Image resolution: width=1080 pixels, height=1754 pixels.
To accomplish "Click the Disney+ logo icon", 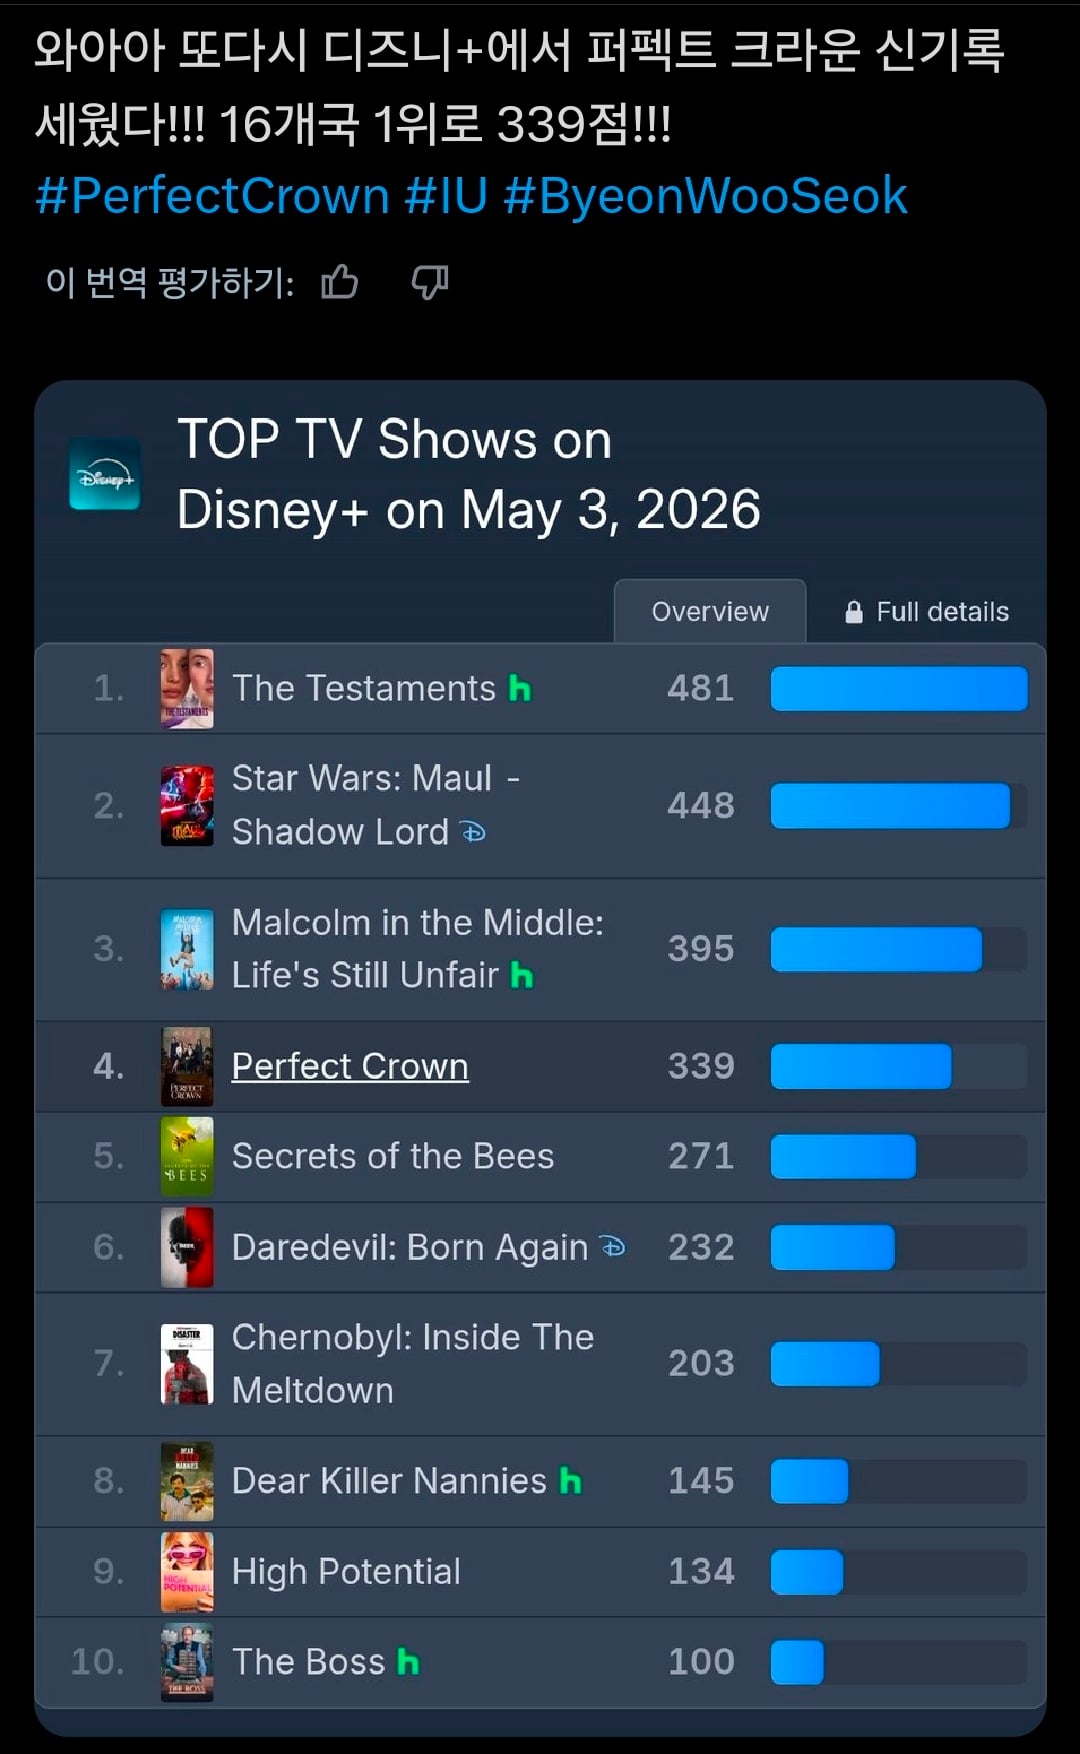I will point(105,474).
